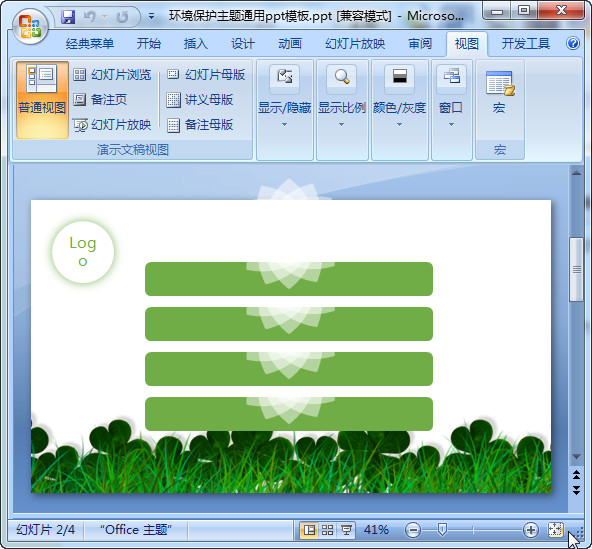Expand the 显示比例 dropdown arrow
This screenshot has width=592, height=549.
point(342,125)
